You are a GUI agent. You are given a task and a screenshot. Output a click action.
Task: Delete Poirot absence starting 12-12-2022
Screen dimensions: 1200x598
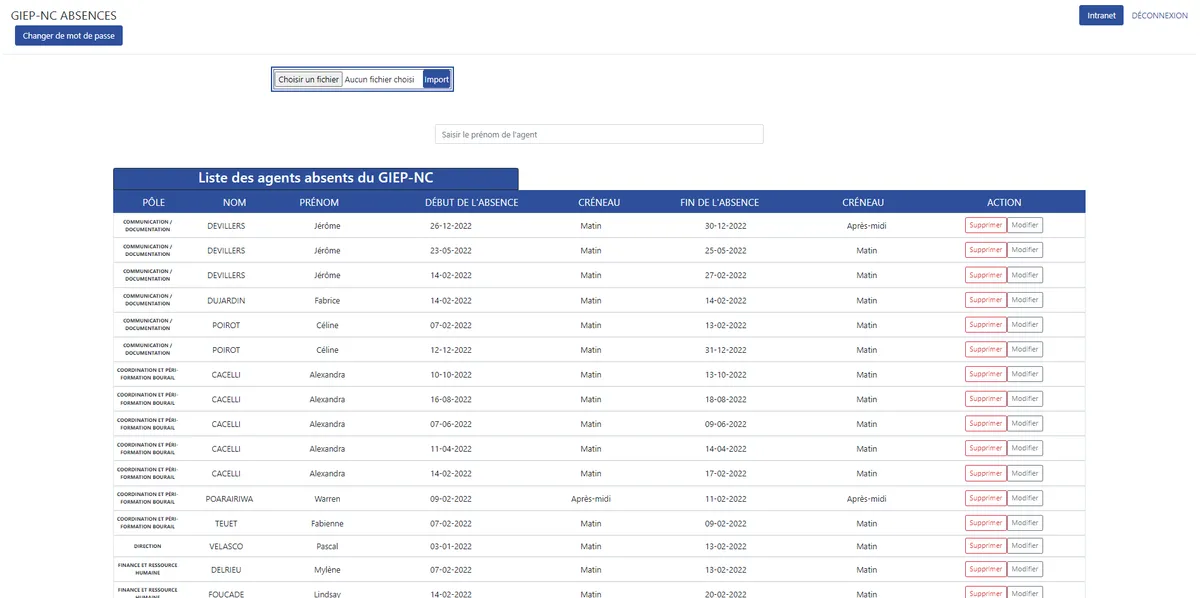click(985, 349)
